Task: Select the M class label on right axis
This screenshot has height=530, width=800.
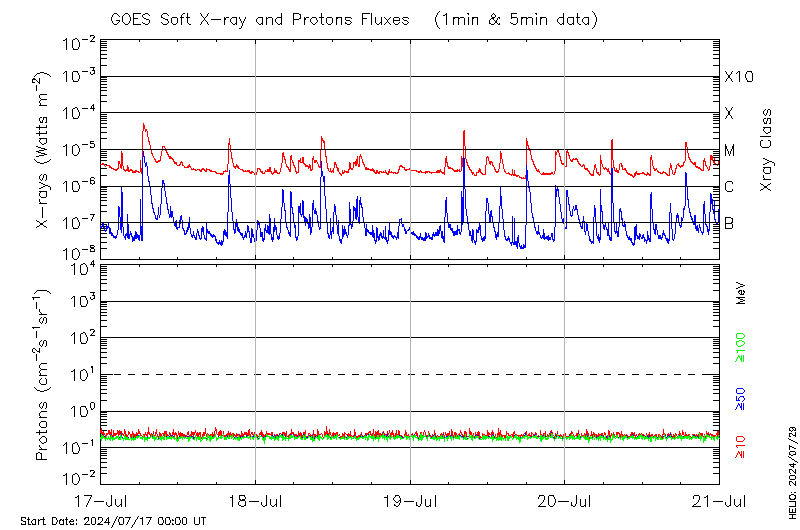Action: pos(730,150)
